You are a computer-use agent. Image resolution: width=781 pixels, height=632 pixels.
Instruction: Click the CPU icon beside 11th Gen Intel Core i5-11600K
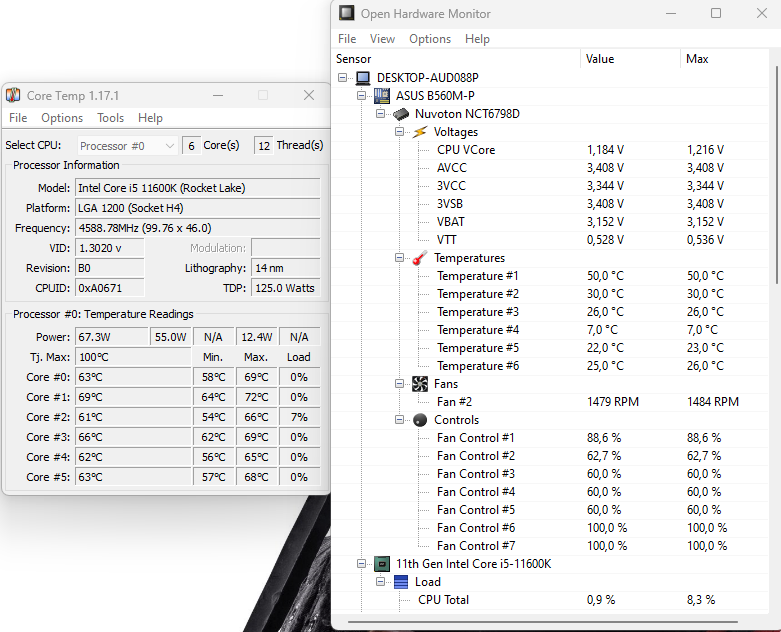pyautogui.click(x=382, y=564)
